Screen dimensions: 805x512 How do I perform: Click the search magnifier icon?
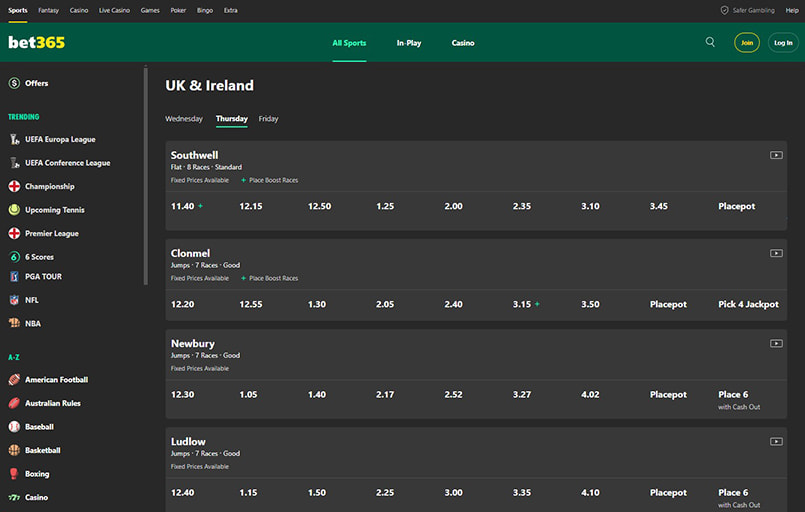710,42
